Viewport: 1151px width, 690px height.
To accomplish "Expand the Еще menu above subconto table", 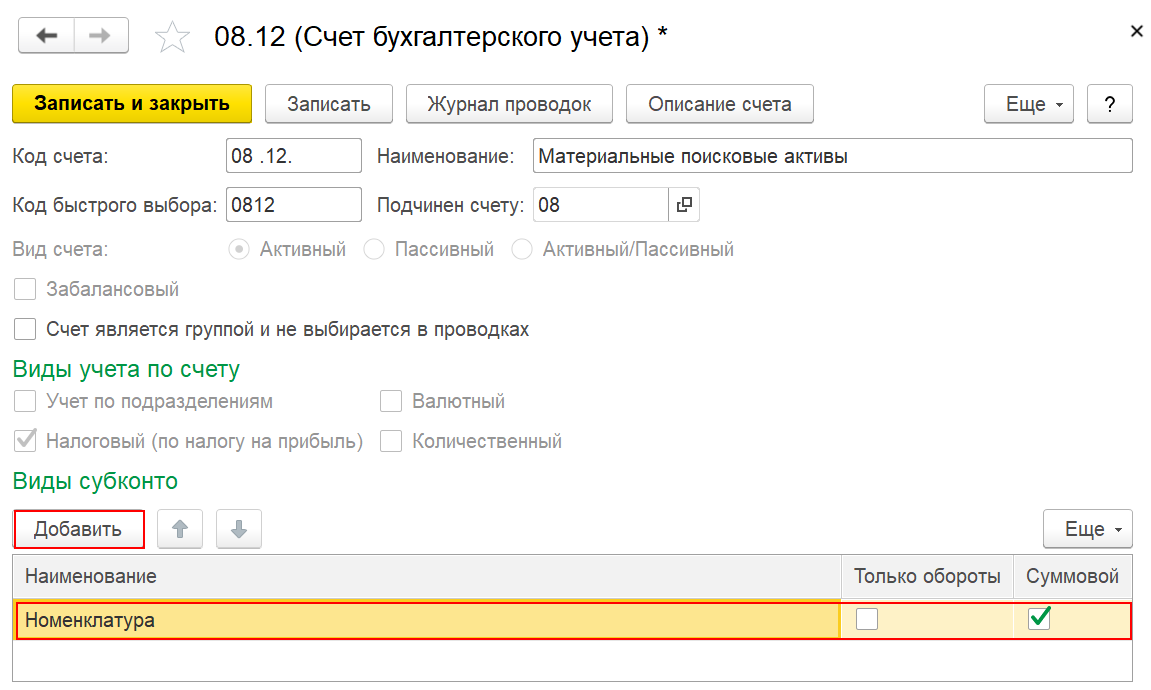I will click(x=1088, y=529).
